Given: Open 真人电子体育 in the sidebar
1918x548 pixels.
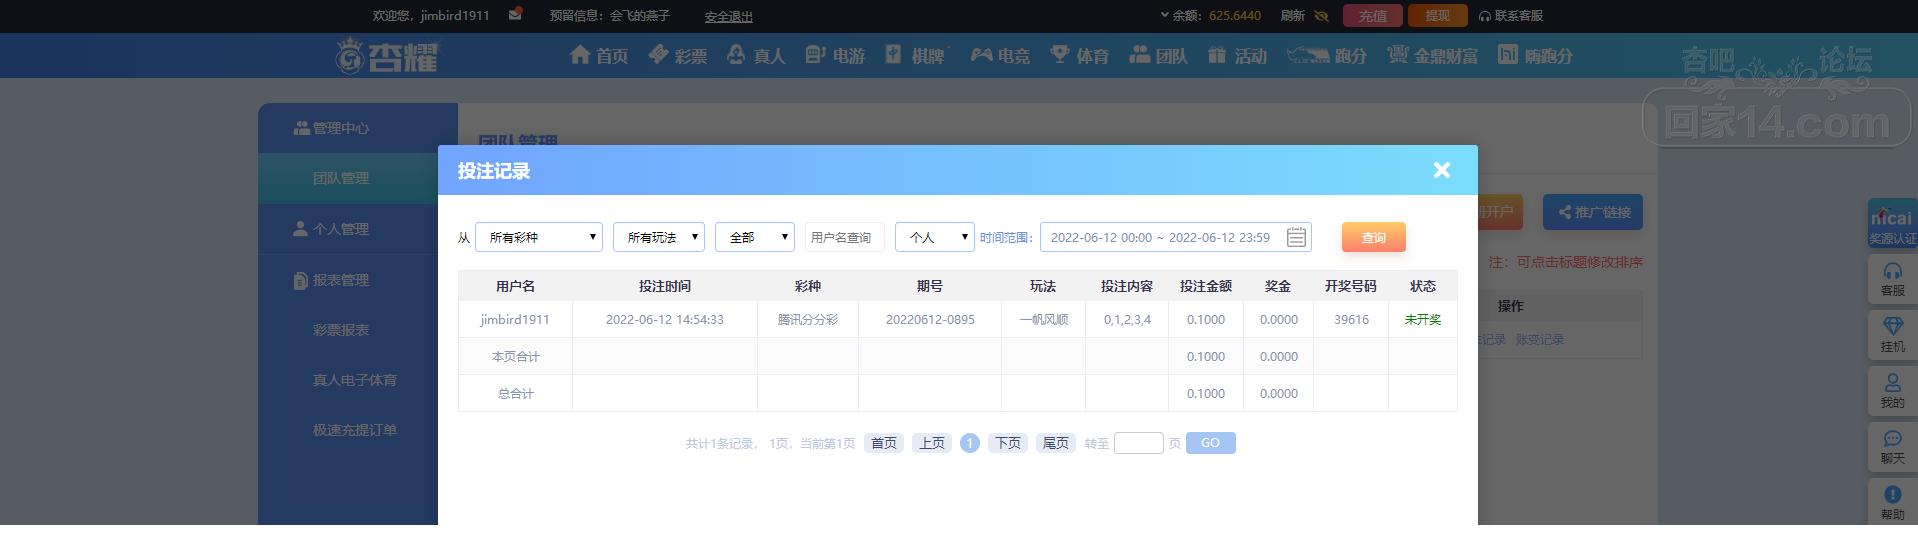Looking at the screenshot, I should [x=355, y=380].
